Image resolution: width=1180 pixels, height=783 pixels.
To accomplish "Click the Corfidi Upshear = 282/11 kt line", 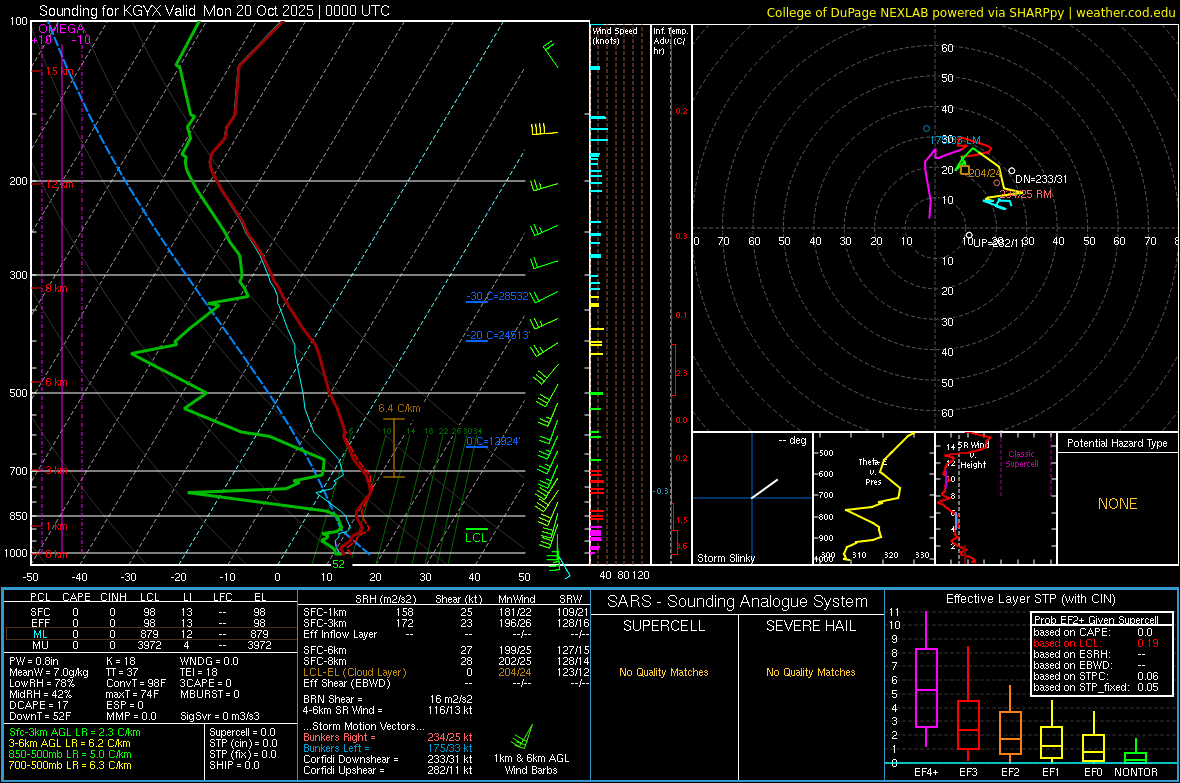I will coord(388,770).
